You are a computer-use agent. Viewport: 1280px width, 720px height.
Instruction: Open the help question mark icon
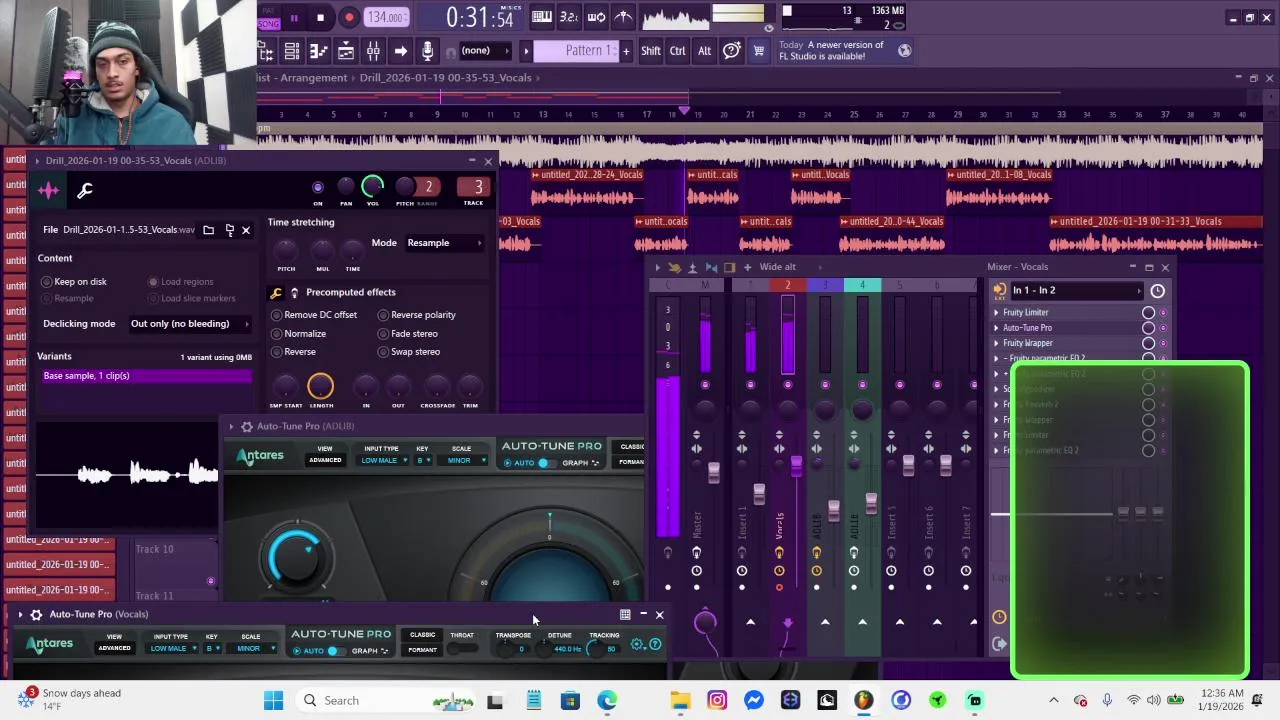pos(732,51)
